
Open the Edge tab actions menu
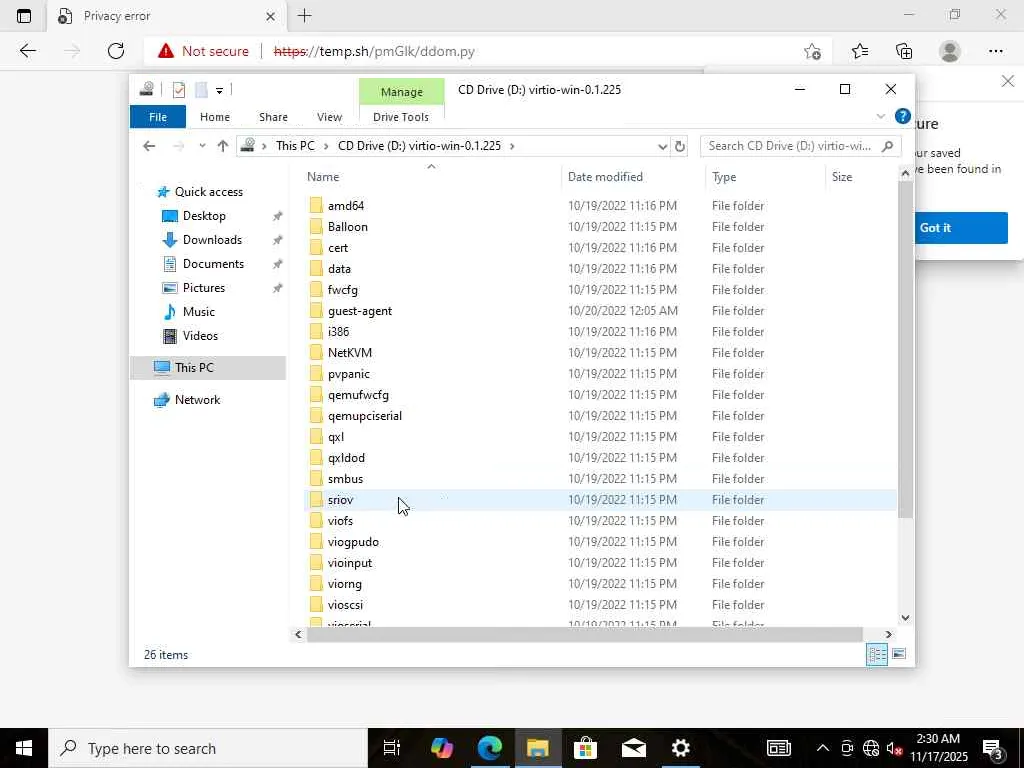(x=24, y=16)
